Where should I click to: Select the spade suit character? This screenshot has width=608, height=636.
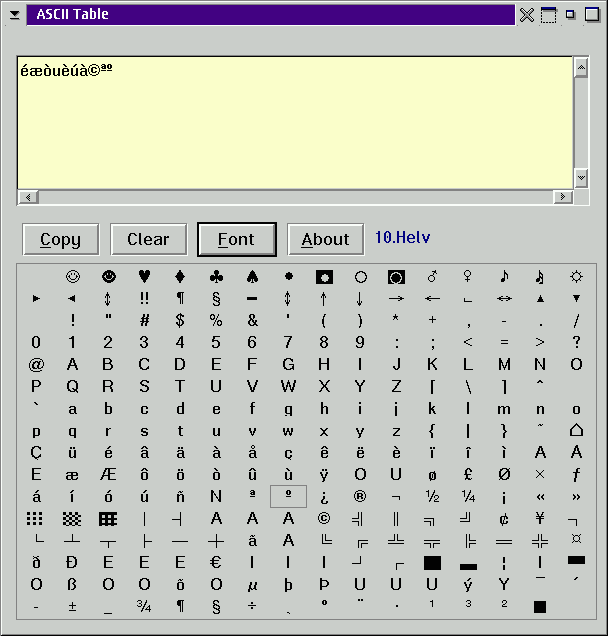point(252,277)
